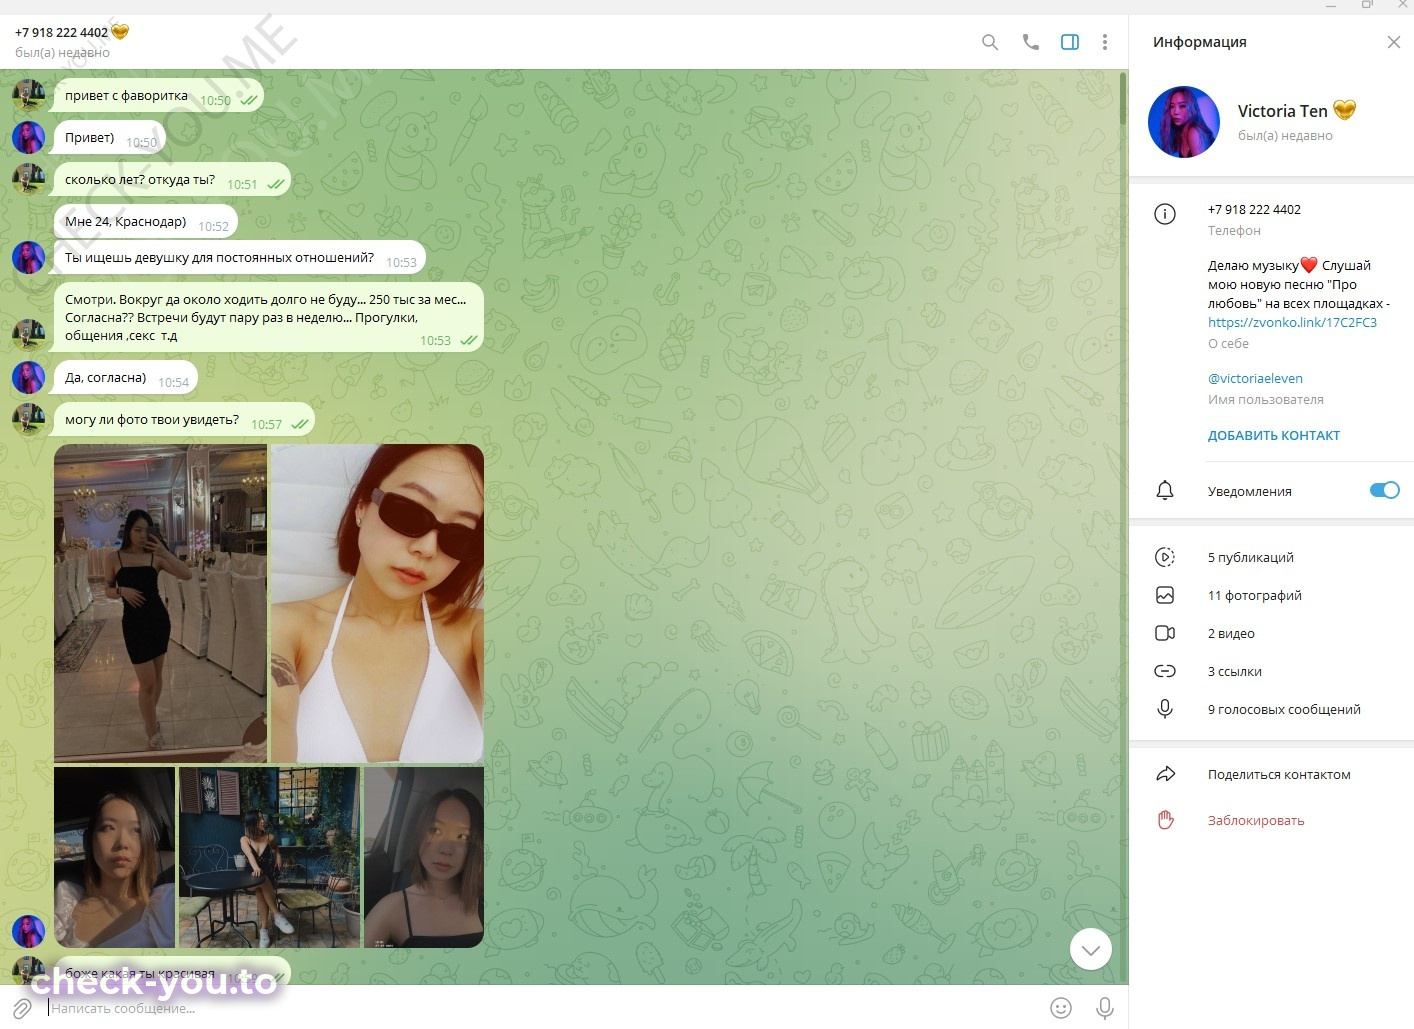Open bottom-left selfie photo thumbnail
Viewport: 1414px width, 1029px height.
tap(114, 858)
